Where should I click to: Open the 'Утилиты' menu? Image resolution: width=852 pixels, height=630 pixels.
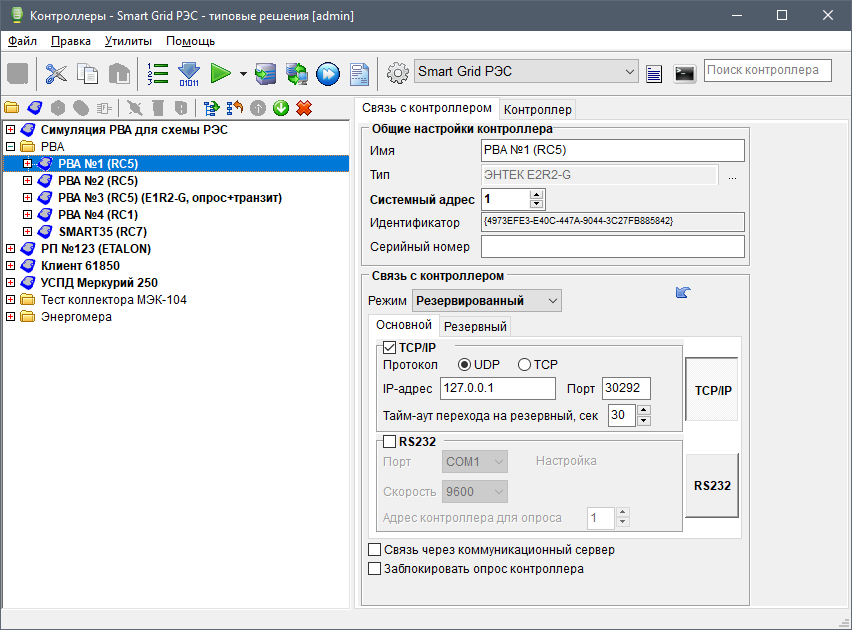[x=128, y=41]
